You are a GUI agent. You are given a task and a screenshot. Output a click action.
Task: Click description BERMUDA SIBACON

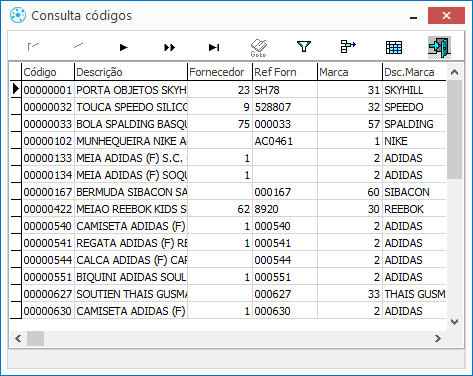pos(131,192)
